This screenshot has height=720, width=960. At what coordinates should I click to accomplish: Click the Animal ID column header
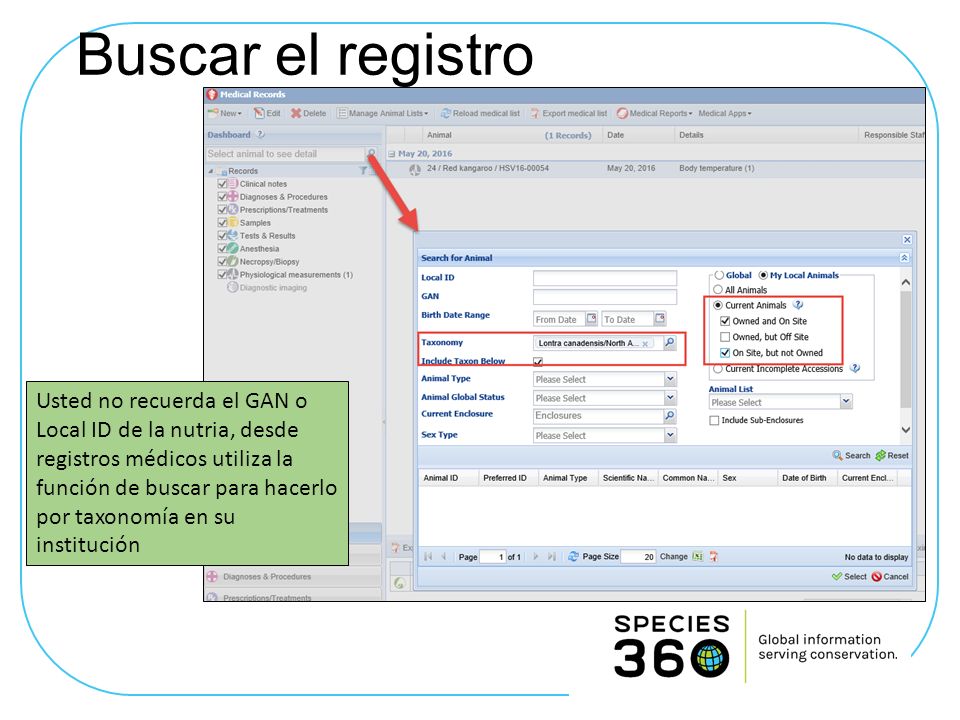tap(448, 478)
